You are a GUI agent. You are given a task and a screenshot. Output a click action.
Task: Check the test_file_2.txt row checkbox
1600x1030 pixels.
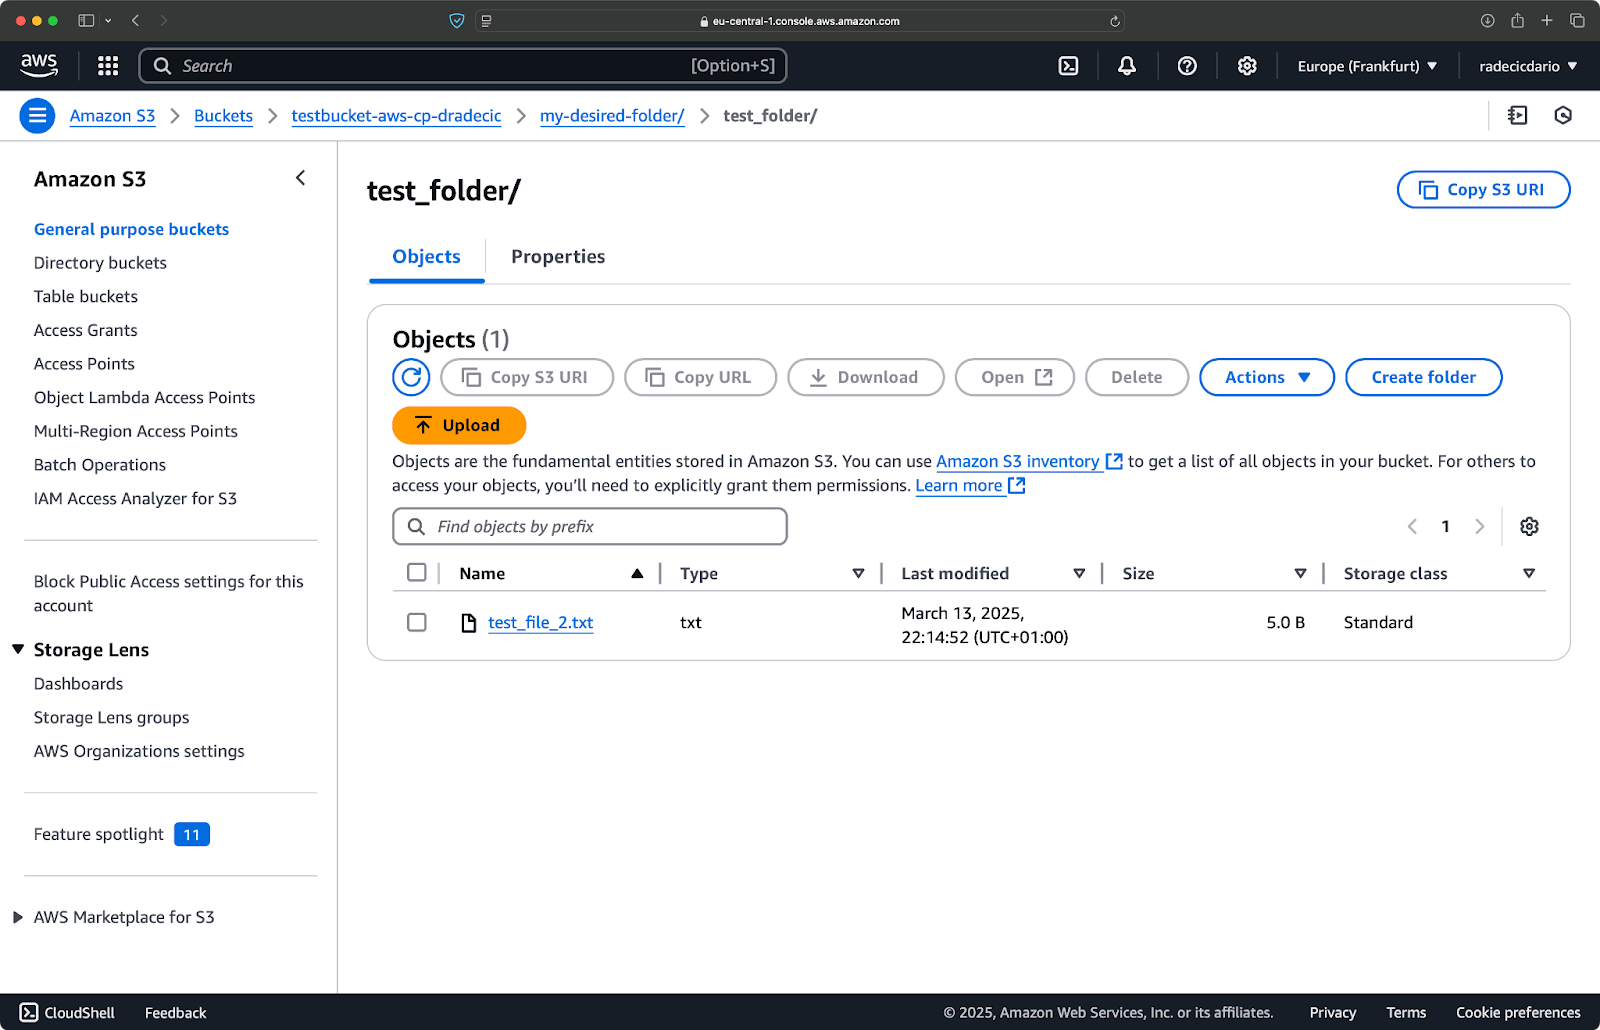click(417, 622)
